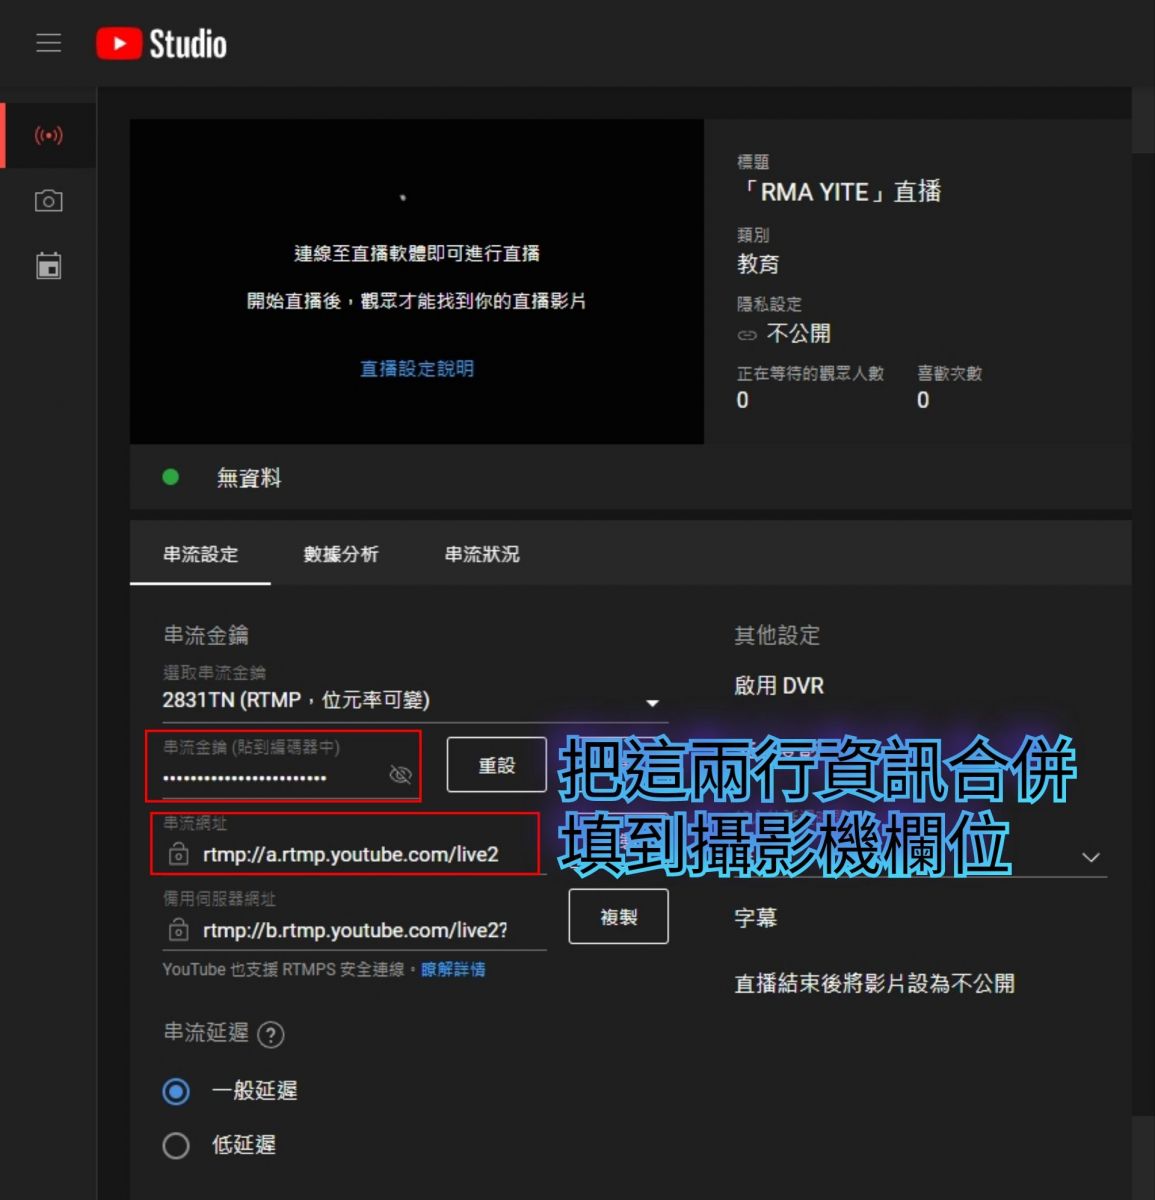1155x1200 pixels.
Task: Click the page vertical scrollbar
Action: (x=1143, y=120)
